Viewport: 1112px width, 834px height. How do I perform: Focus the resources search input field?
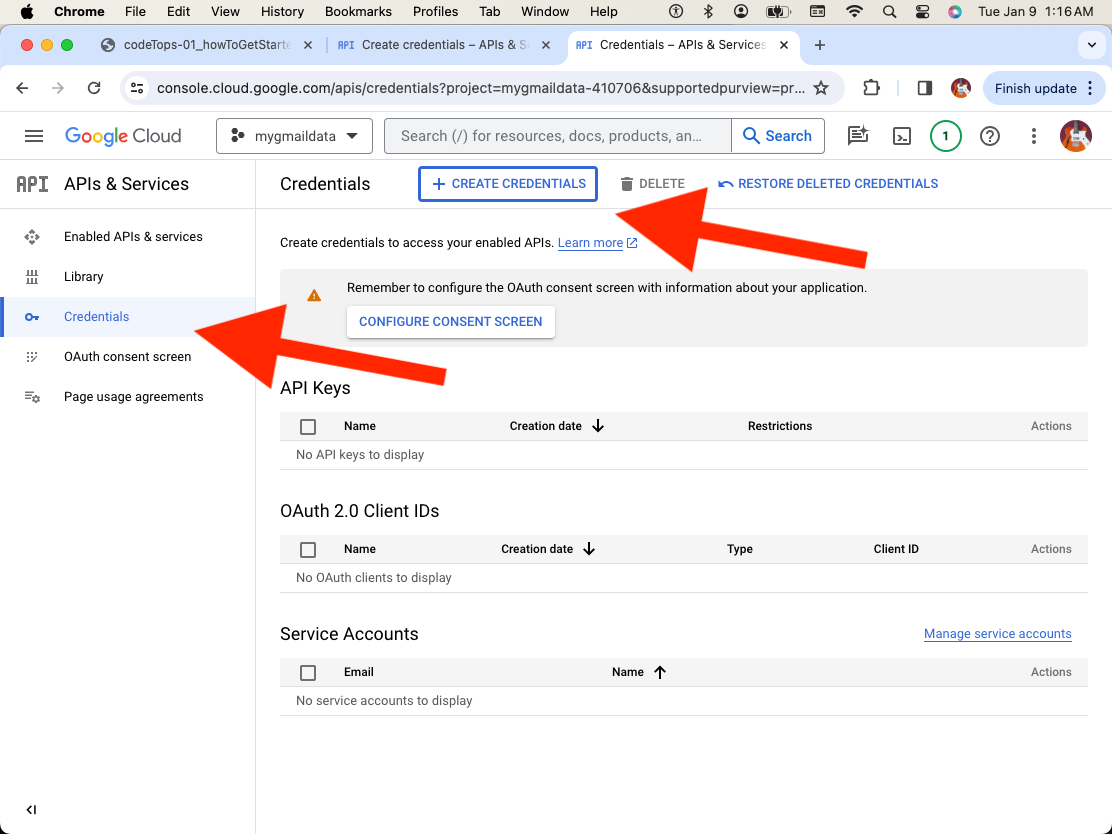(557, 135)
